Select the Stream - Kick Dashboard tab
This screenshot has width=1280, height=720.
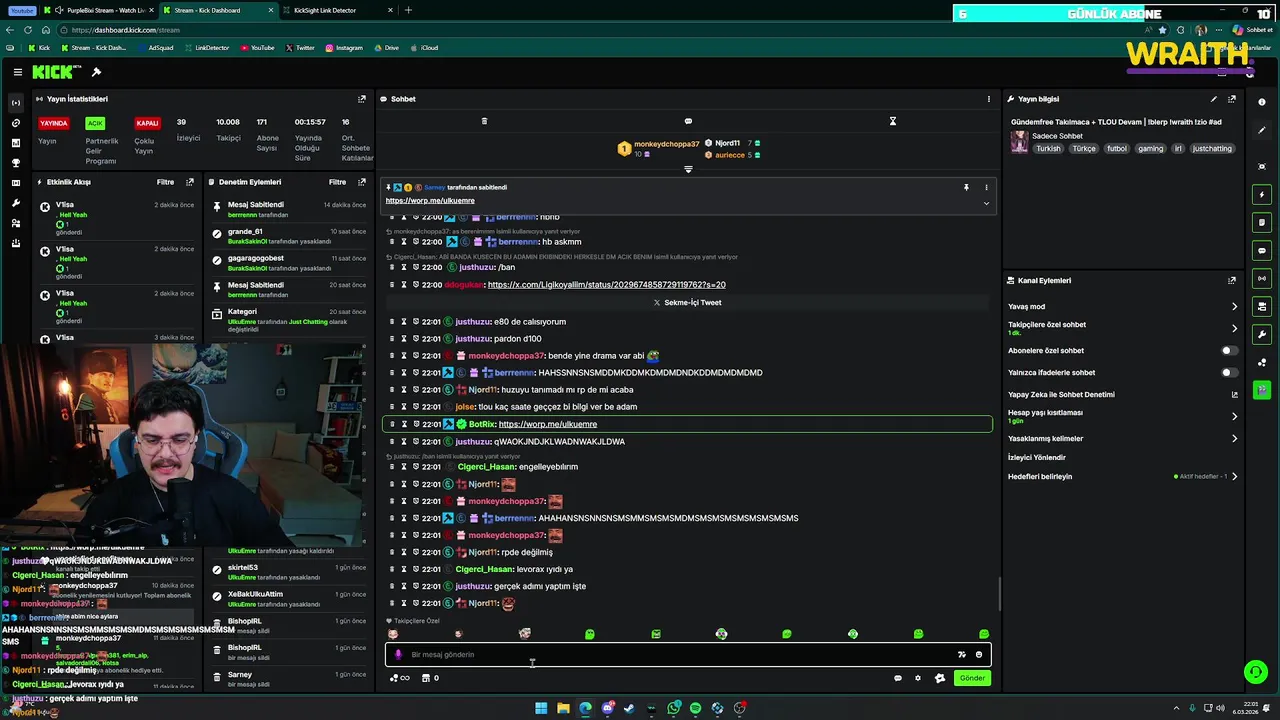(x=217, y=10)
